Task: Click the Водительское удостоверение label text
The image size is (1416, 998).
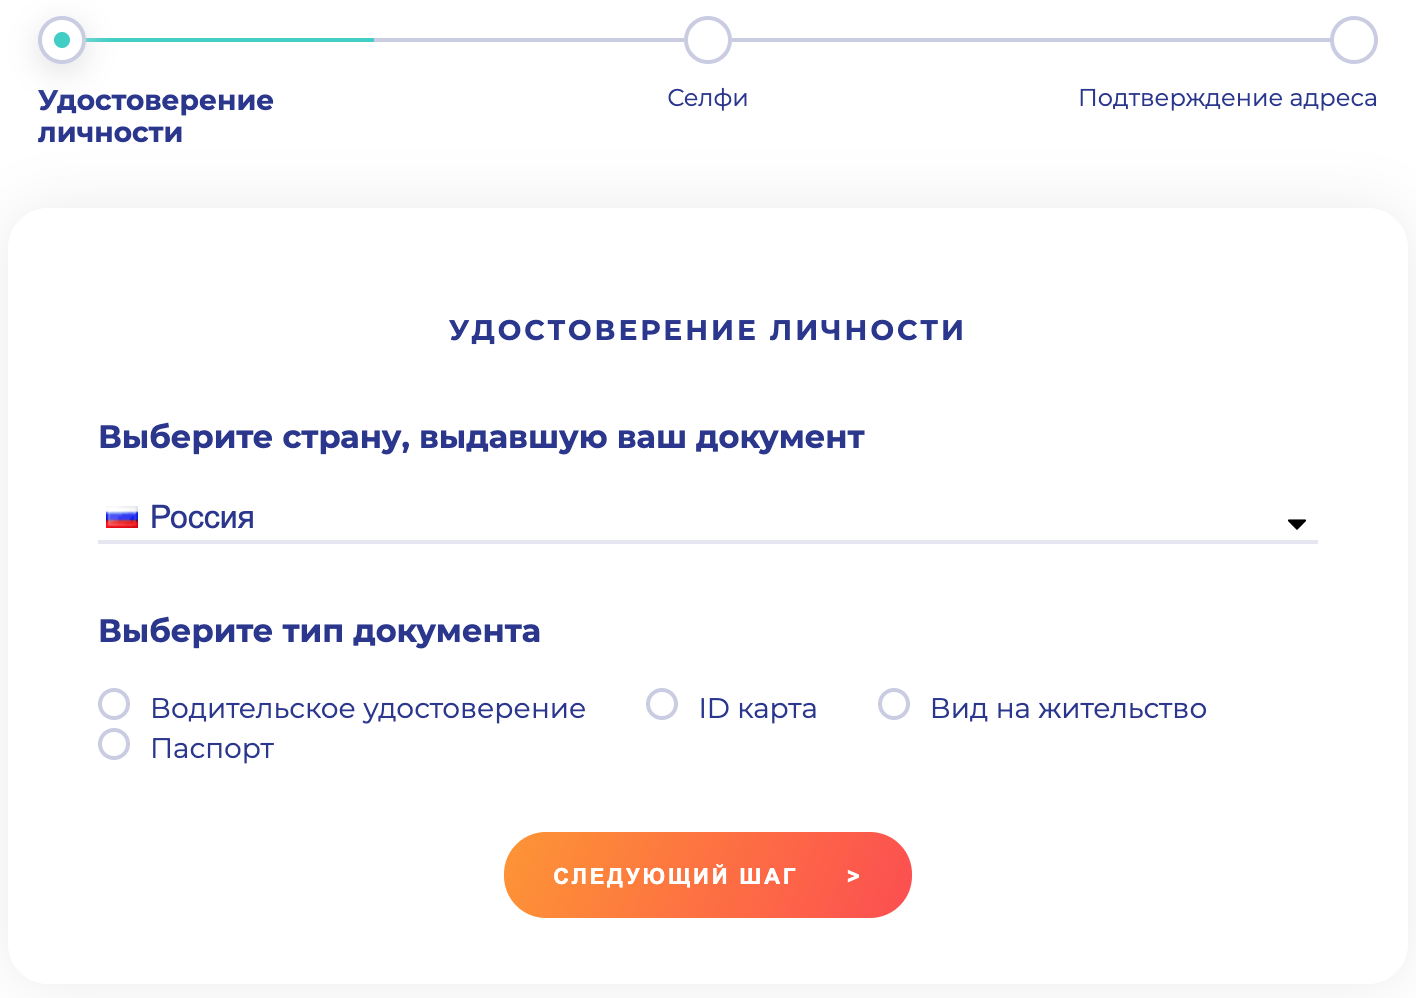Action: pos(368,708)
